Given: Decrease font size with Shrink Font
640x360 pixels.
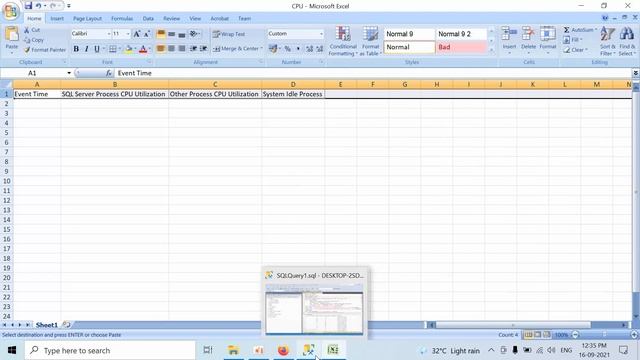Looking at the screenshot, I should point(147,34).
